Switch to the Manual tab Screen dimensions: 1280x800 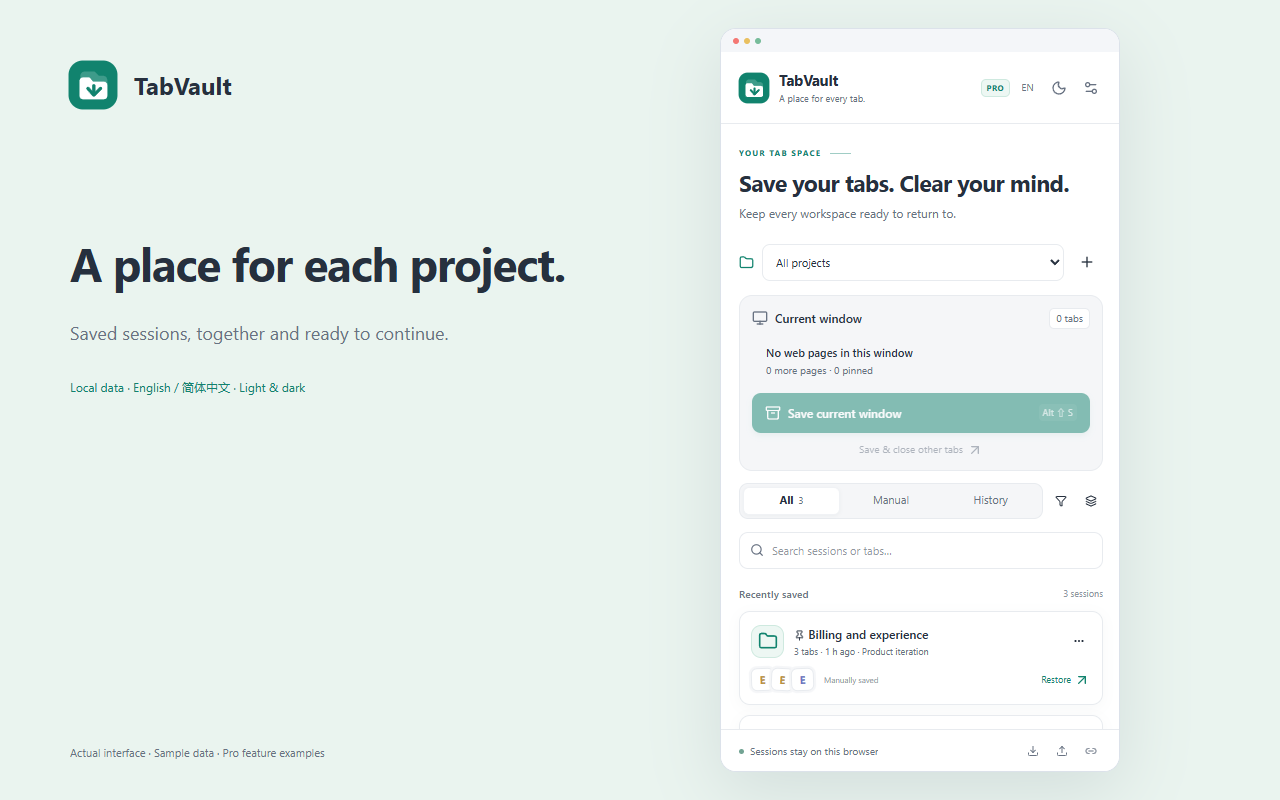[x=891, y=501]
